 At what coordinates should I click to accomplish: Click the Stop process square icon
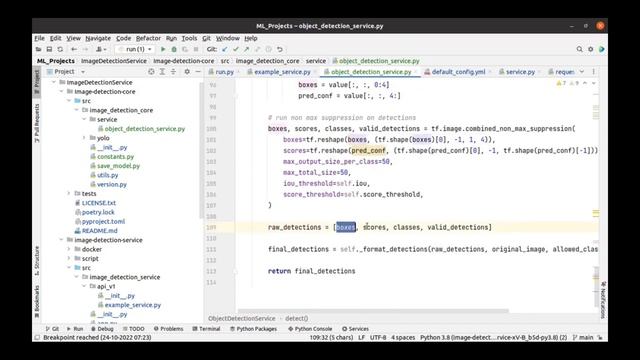pyautogui.click(x=196, y=49)
